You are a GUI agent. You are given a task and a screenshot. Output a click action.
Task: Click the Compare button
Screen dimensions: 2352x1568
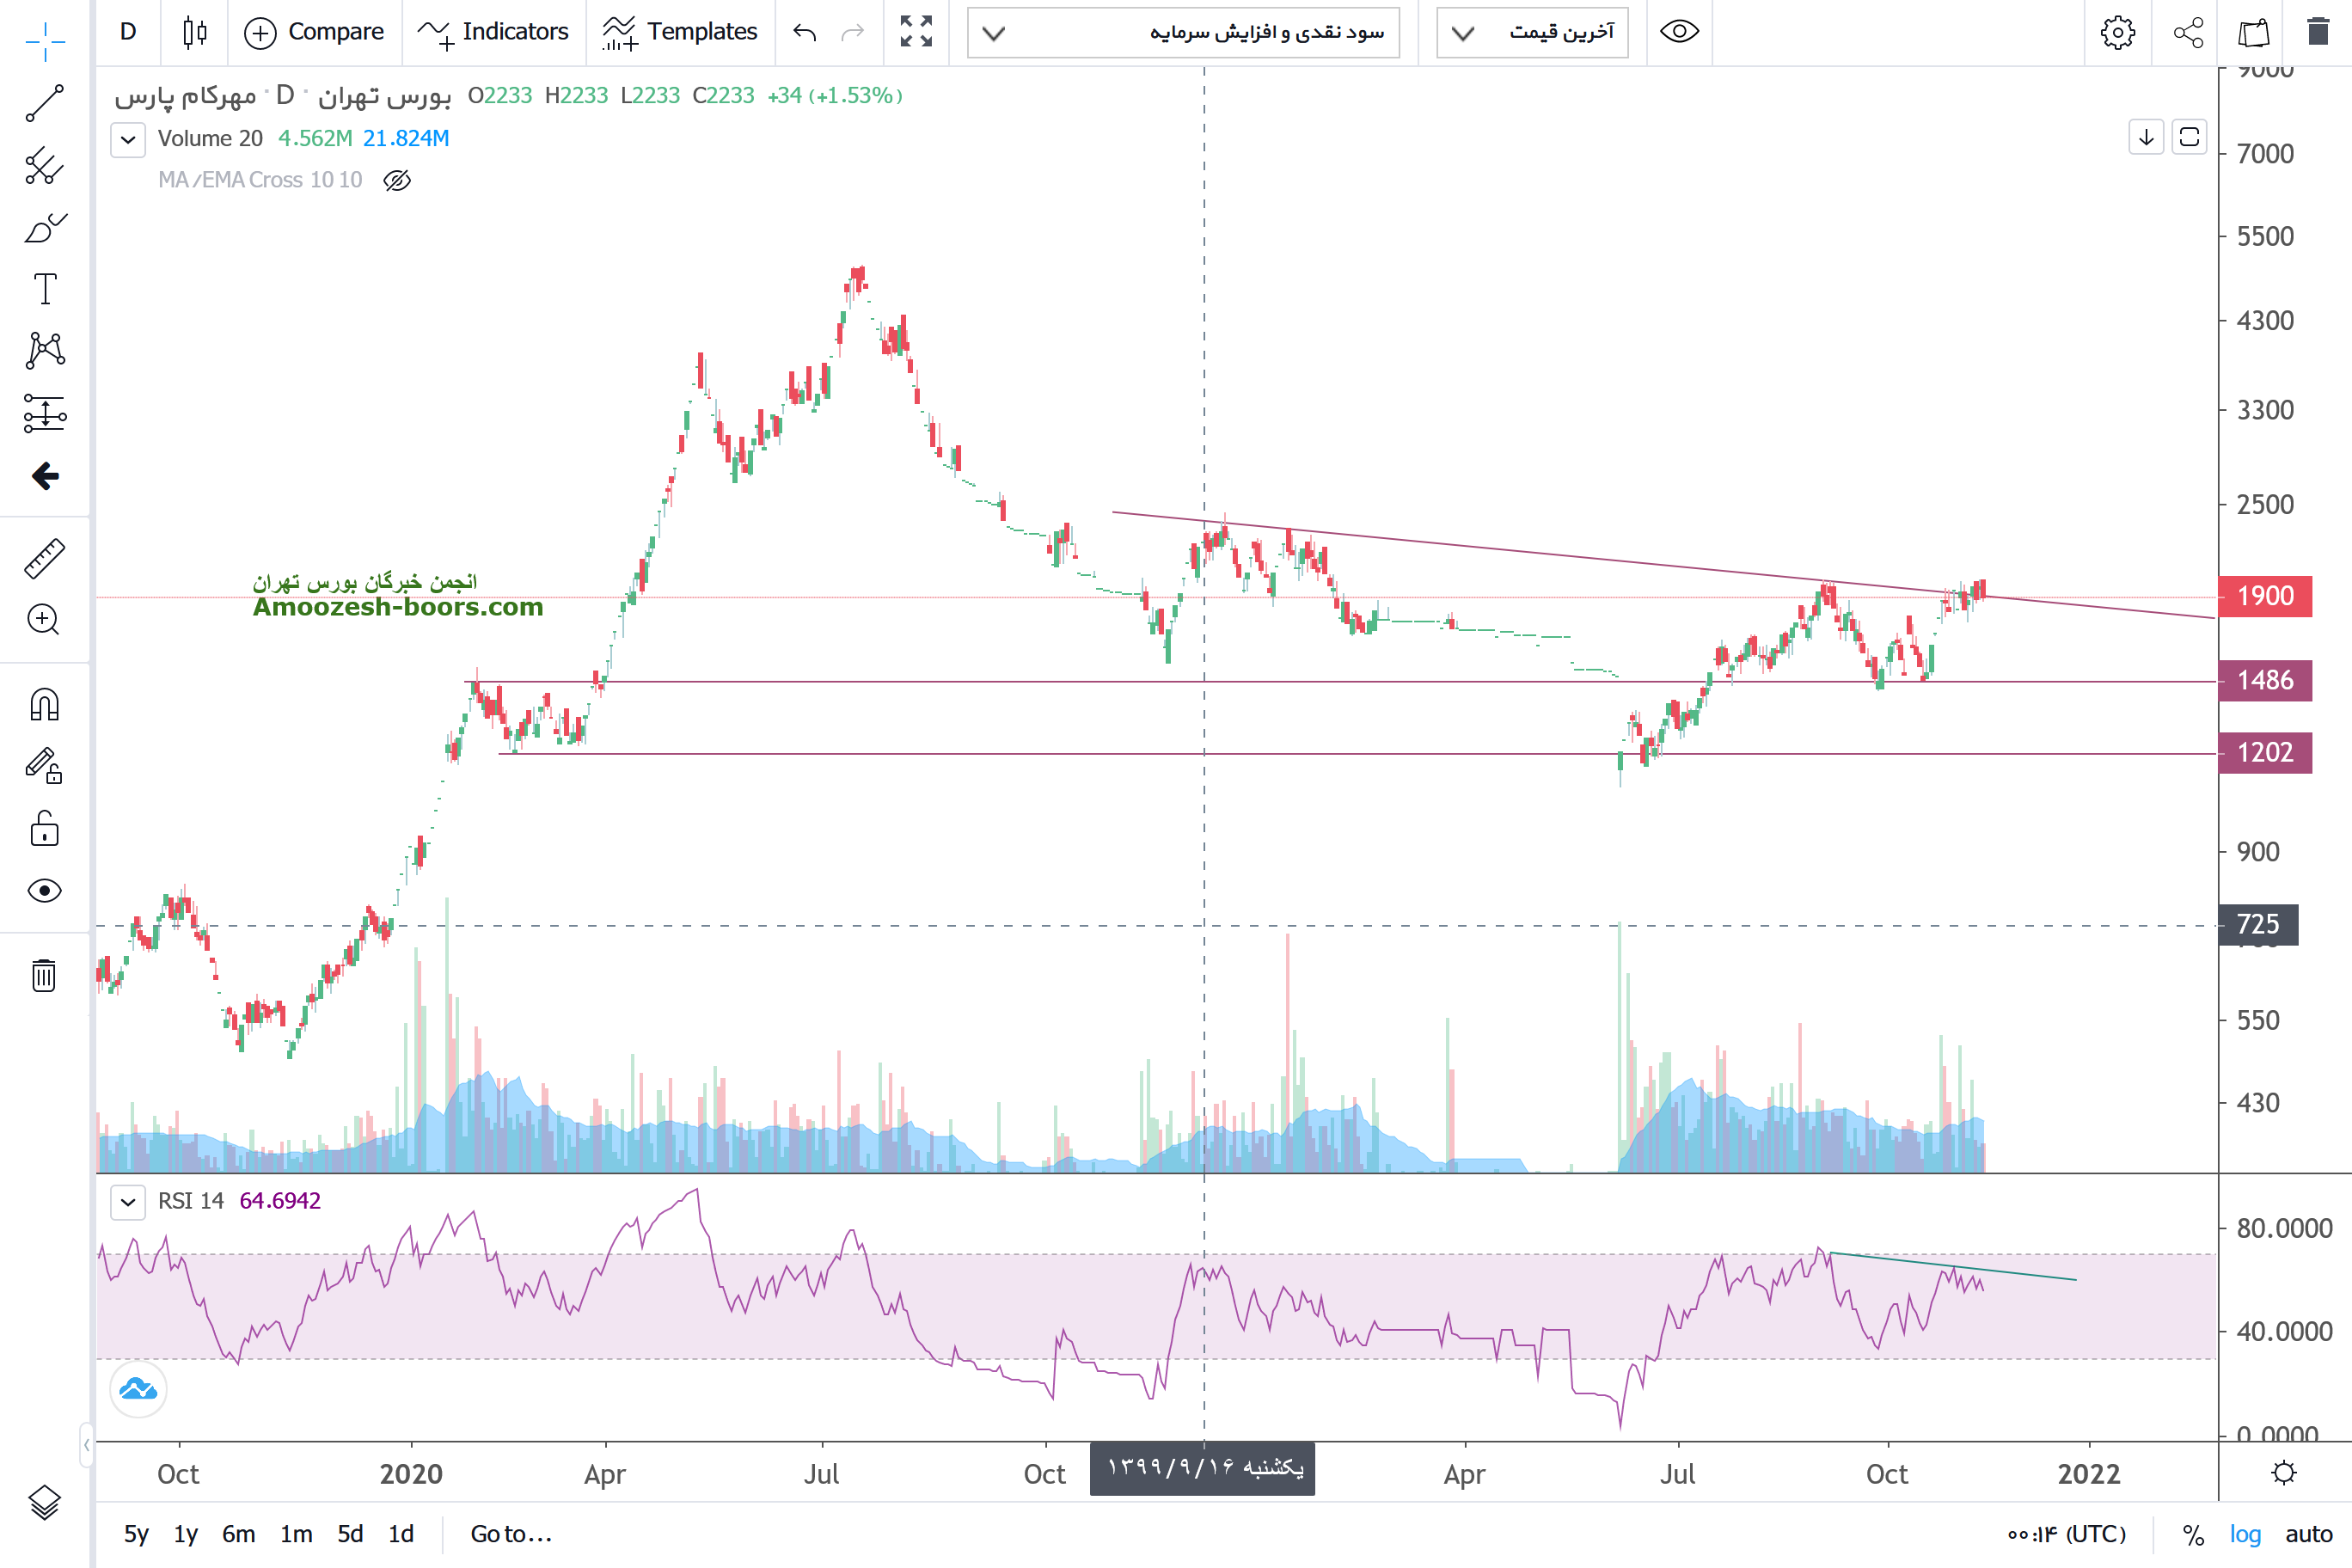[x=314, y=32]
